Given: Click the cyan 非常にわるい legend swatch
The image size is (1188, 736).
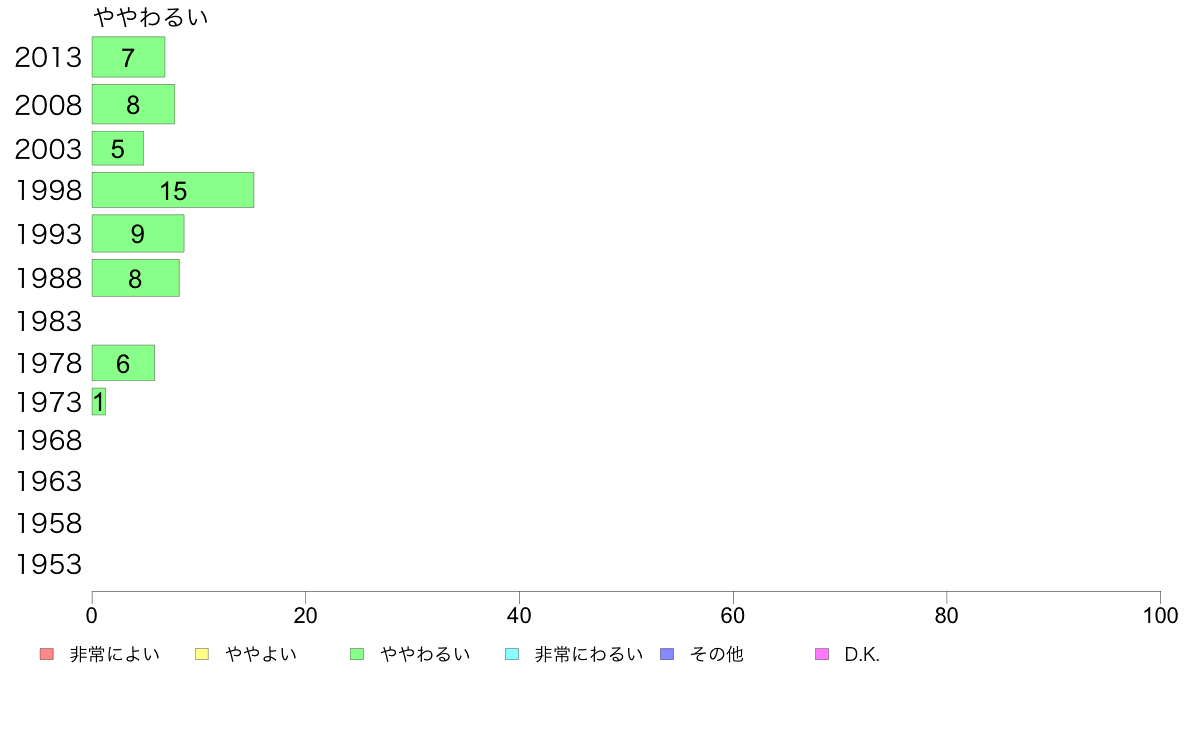Looking at the screenshot, I should [x=512, y=654].
